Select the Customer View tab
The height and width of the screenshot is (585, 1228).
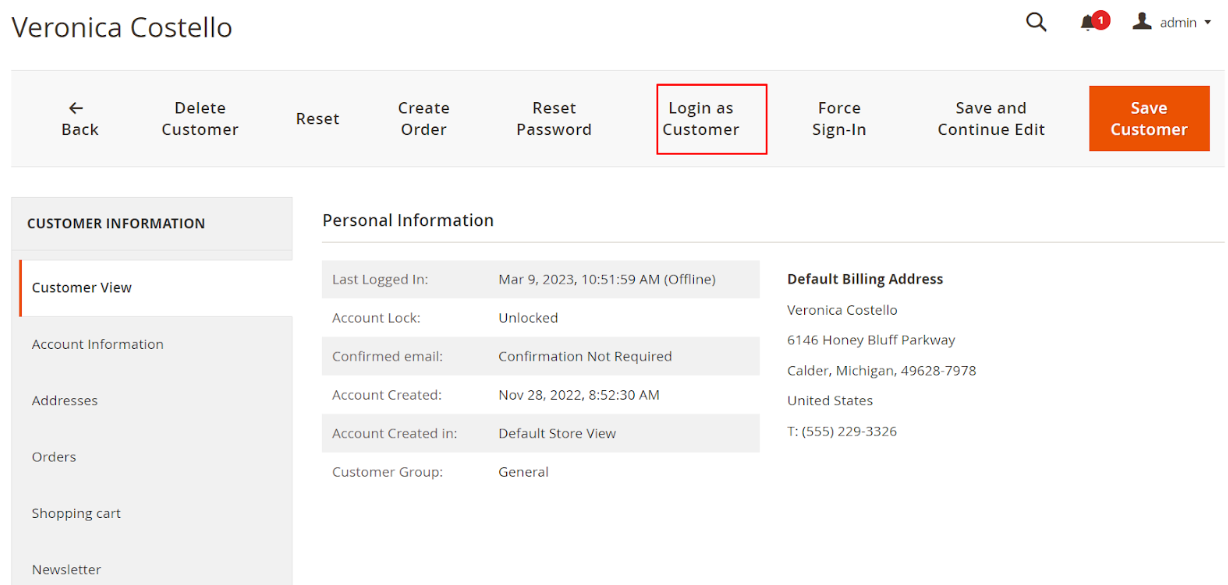82,288
